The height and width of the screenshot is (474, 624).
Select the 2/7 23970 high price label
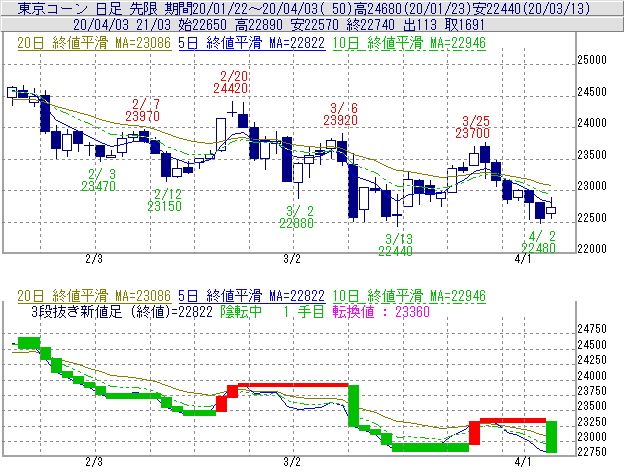tap(142, 110)
